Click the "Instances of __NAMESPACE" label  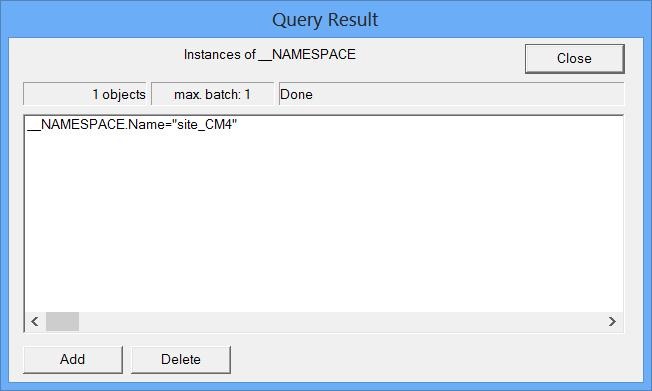[x=269, y=54]
